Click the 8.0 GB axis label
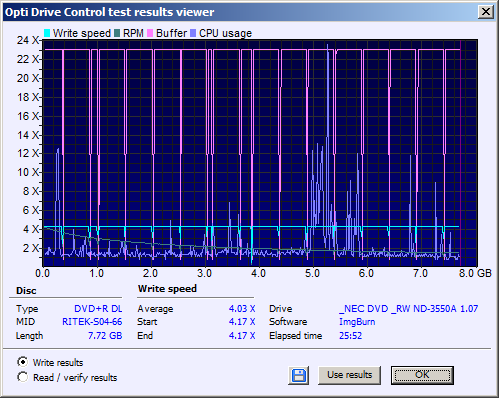499x398 pixels. point(475,274)
